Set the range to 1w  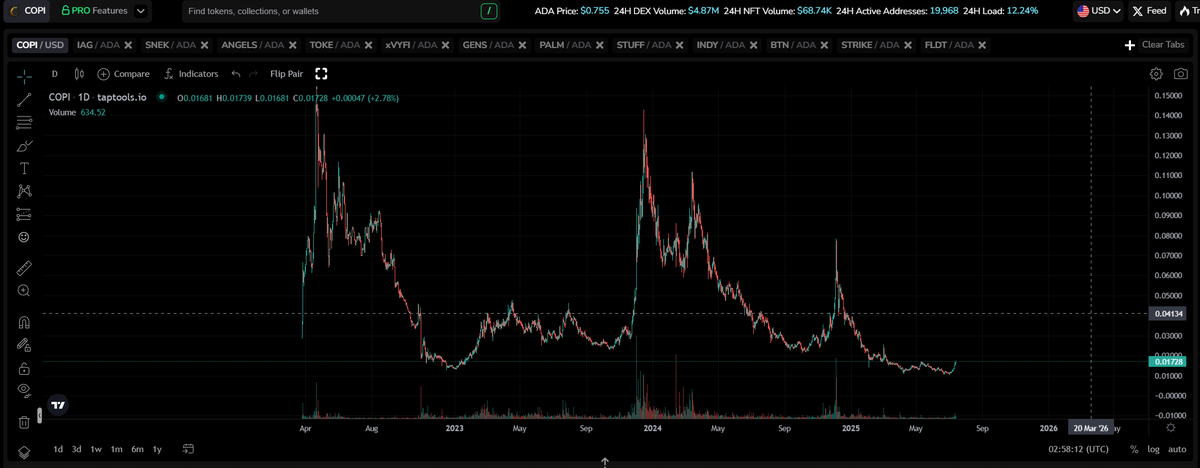96,449
